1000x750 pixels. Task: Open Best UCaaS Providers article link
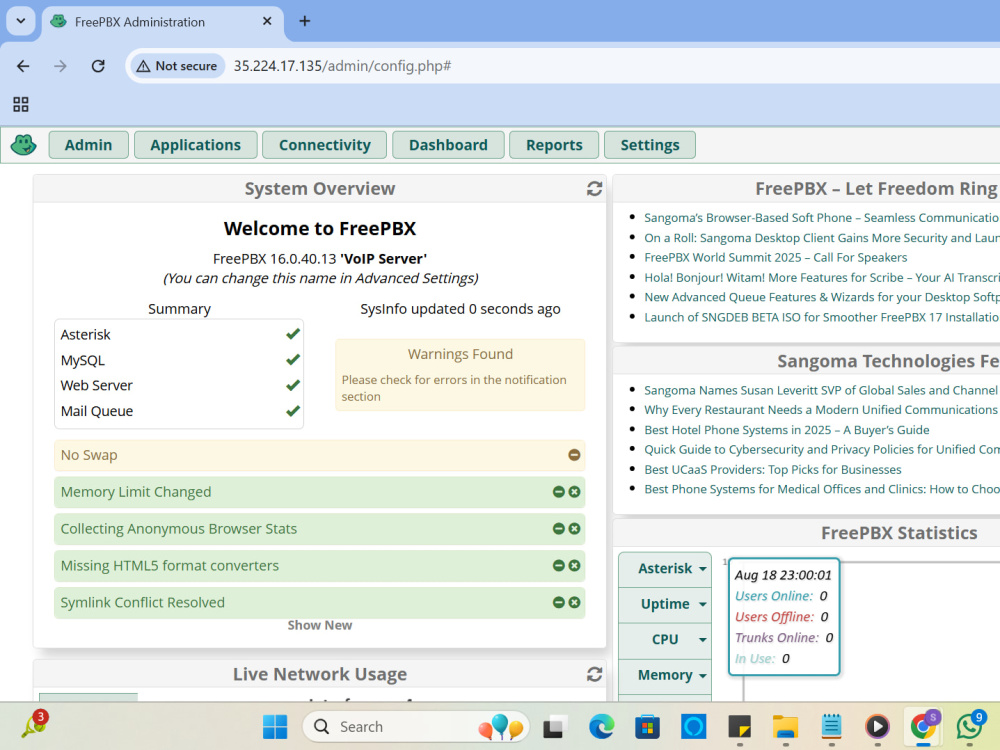772,469
